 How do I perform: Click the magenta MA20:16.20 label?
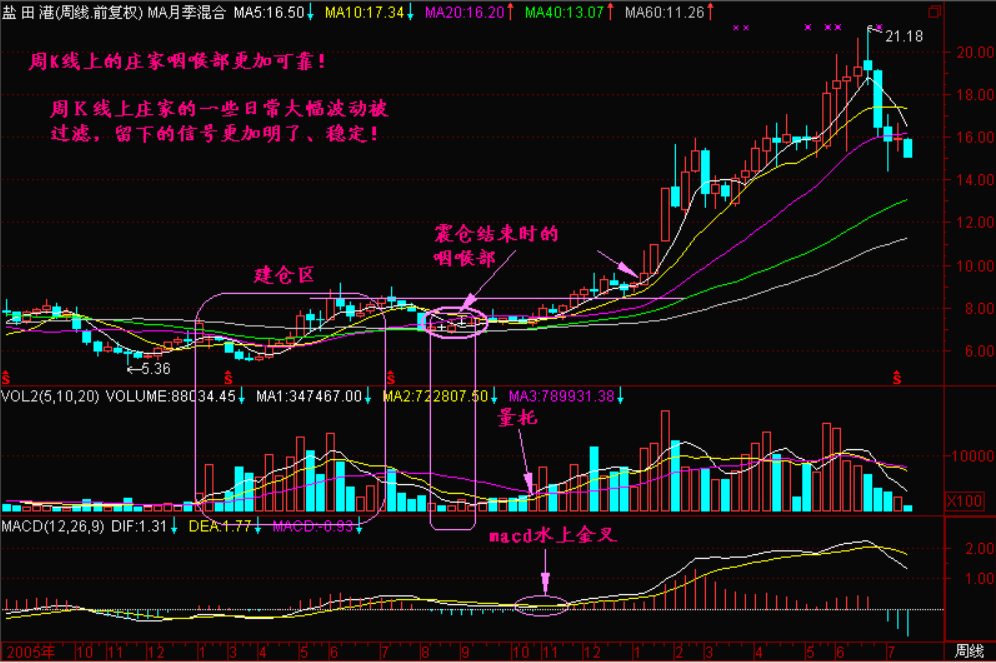pyautogui.click(x=462, y=12)
